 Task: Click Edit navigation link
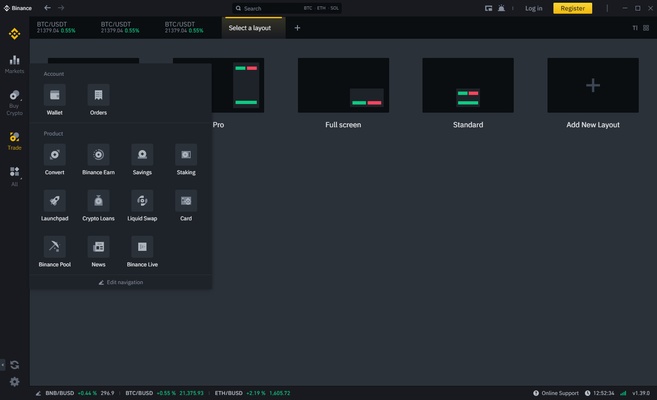tap(121, 282)
